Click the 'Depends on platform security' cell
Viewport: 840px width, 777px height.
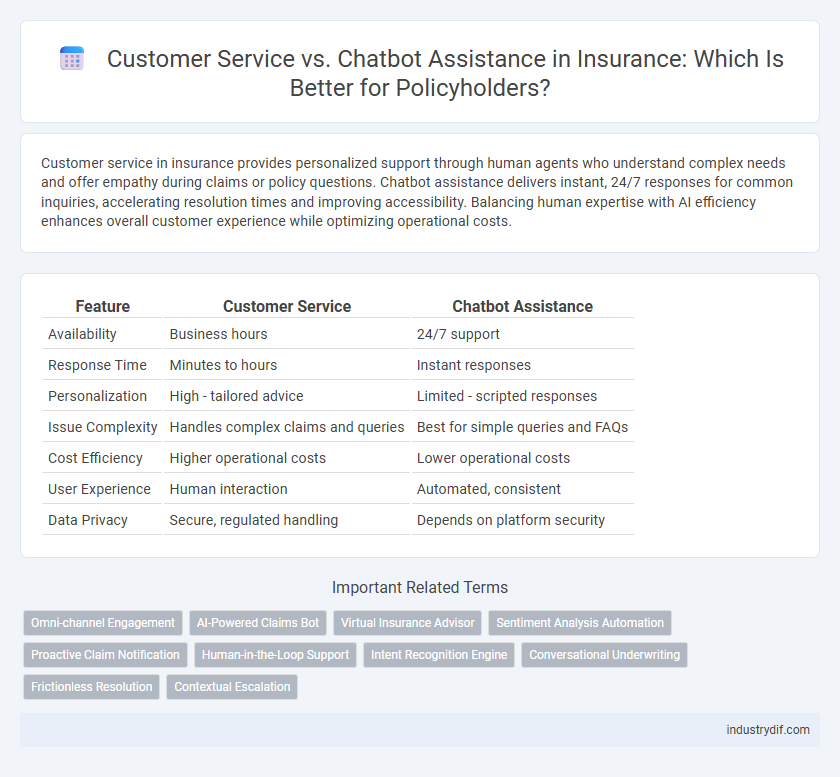point(522,520)
